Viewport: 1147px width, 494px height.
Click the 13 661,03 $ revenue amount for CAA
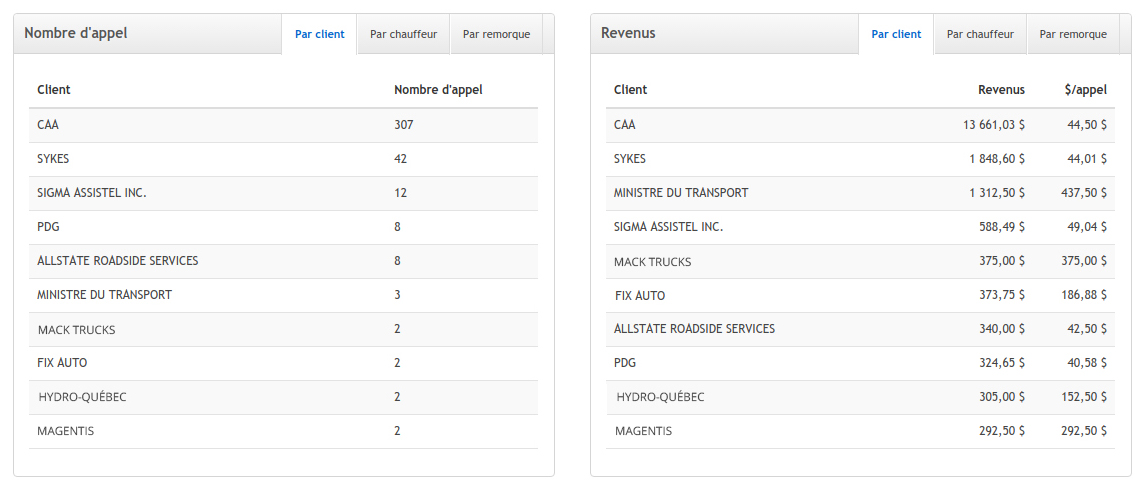click(x=993, y=125)
